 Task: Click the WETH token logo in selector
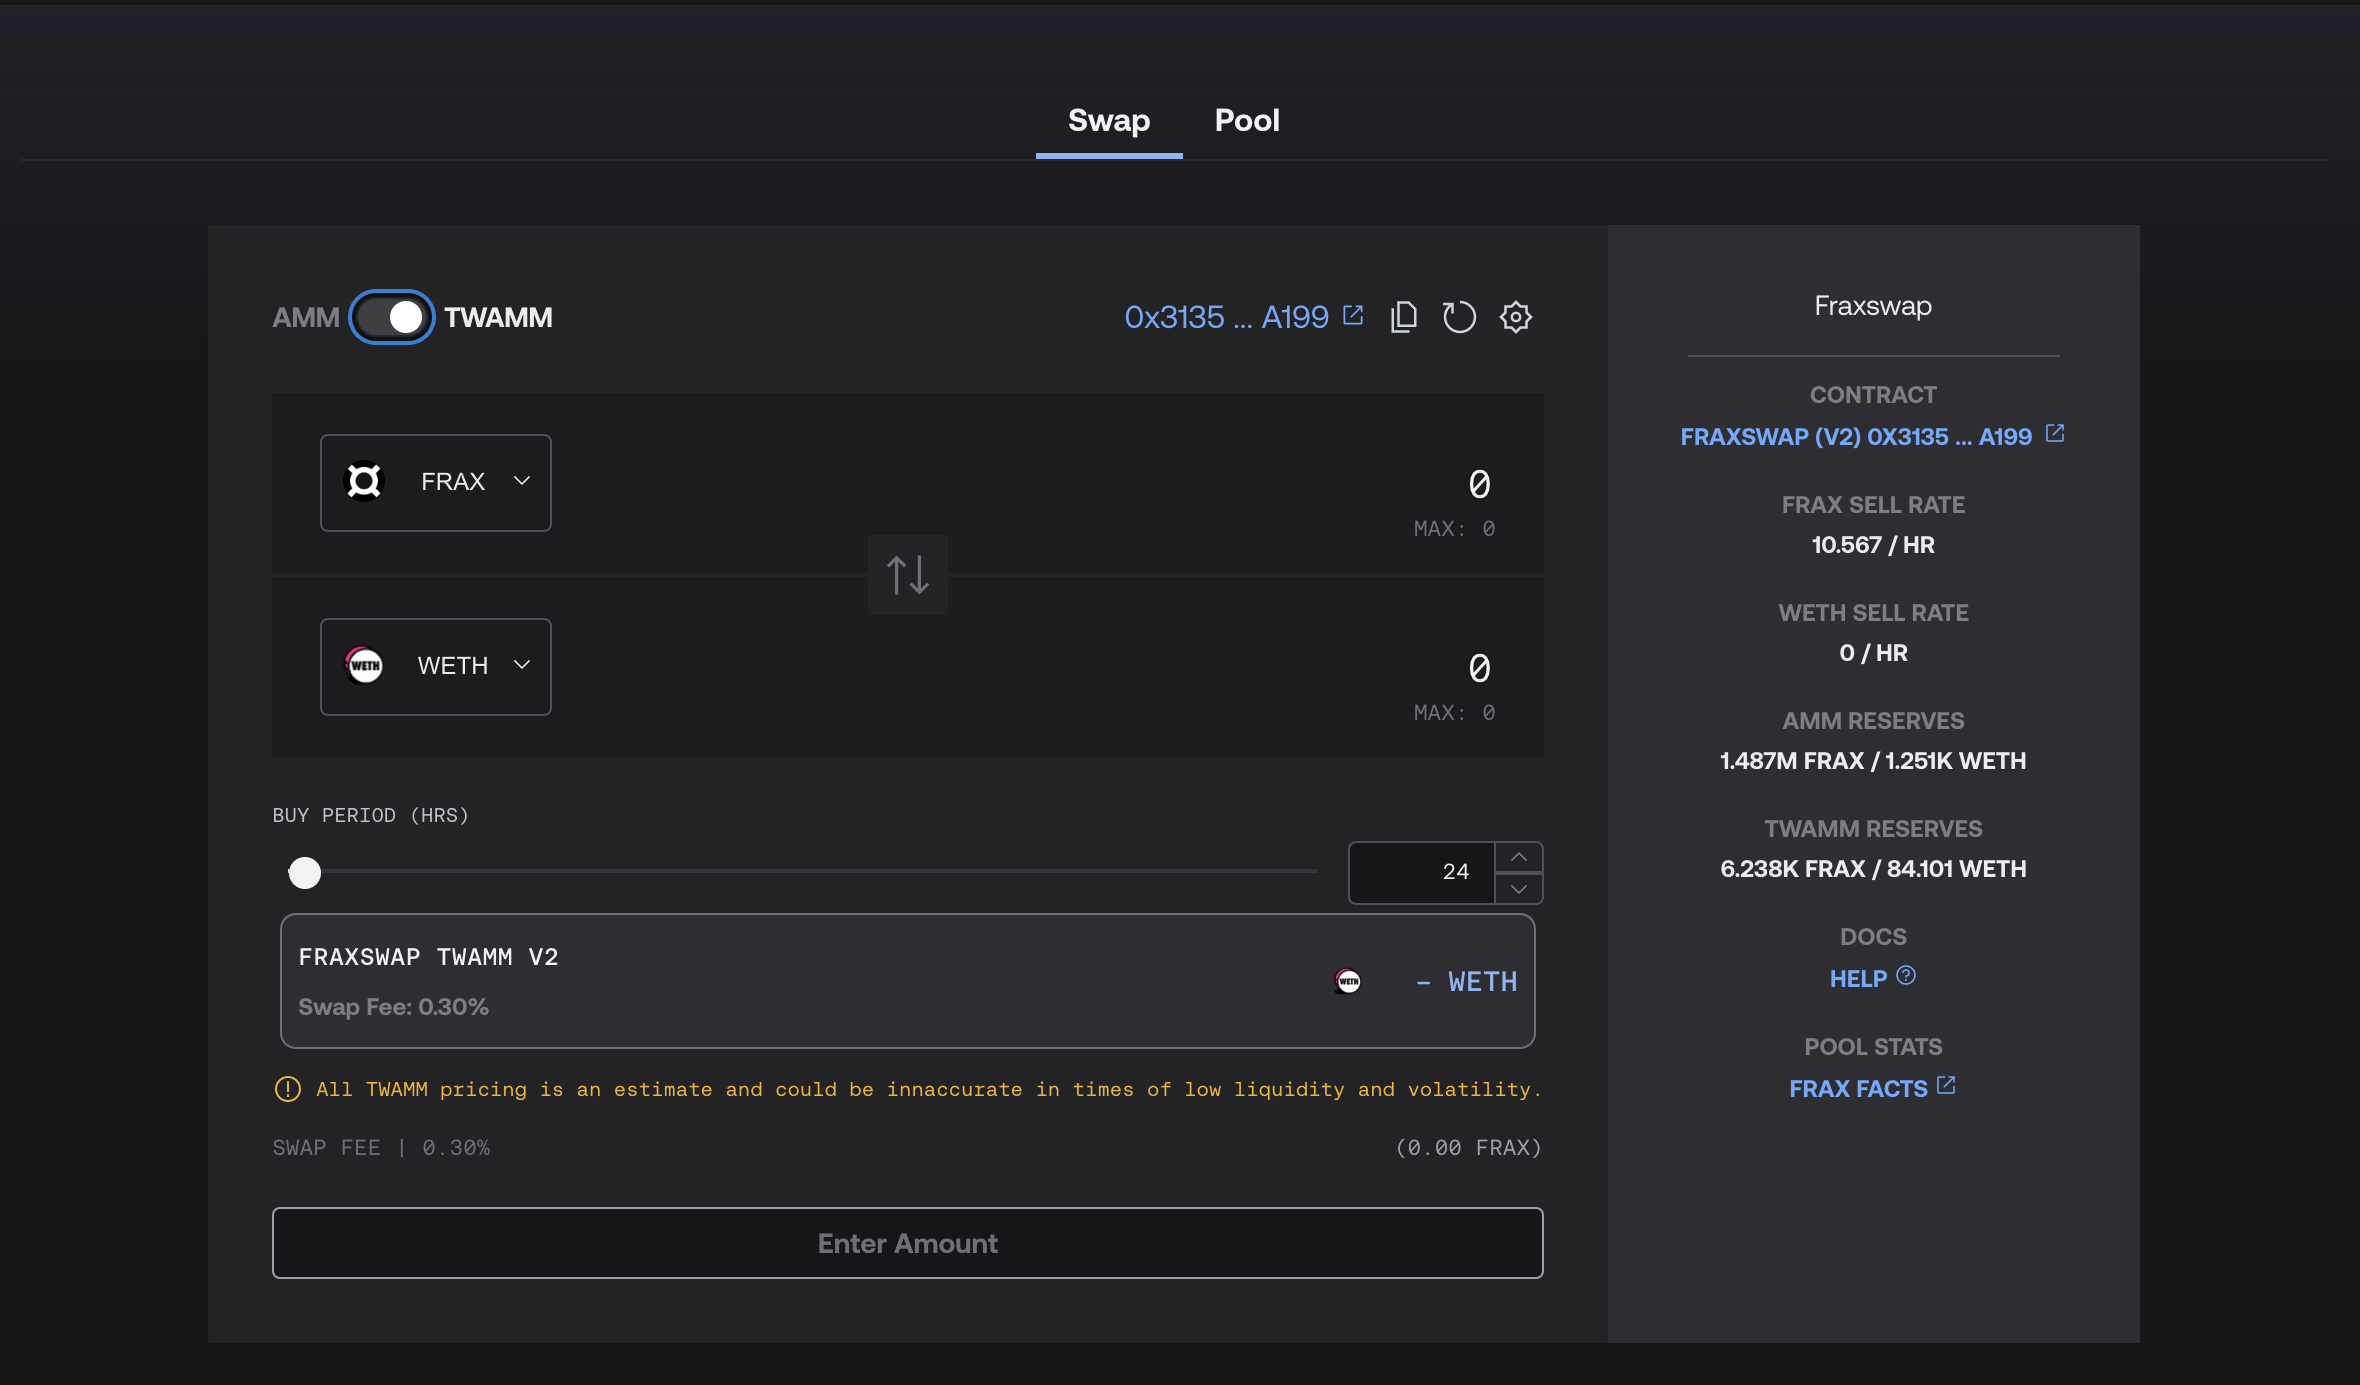tap(364, 665)
